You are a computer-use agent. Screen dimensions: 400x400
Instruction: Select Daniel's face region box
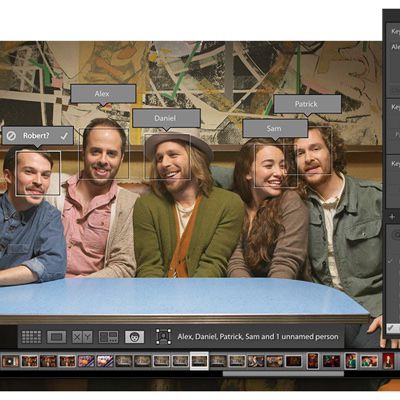(x=167, y=157)
